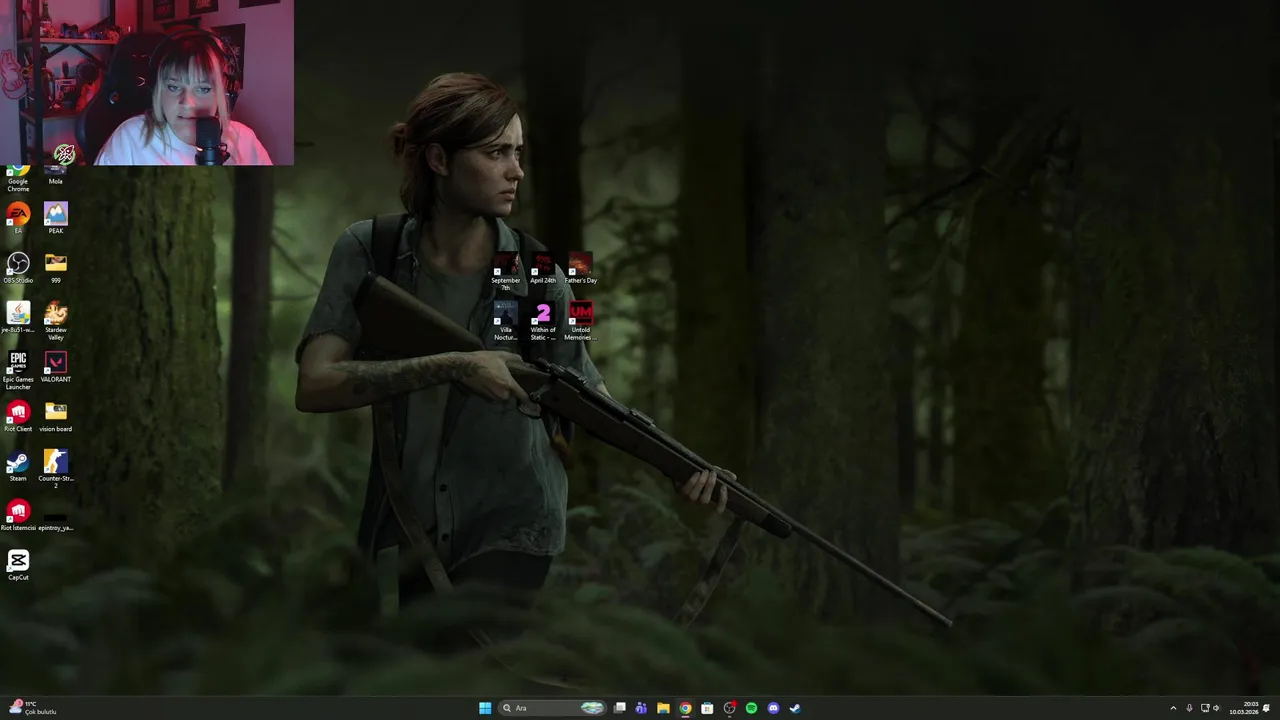Select the vision board folder
Screen dimensions: 1280x720
pyautogui.click(x=56, y=416)
